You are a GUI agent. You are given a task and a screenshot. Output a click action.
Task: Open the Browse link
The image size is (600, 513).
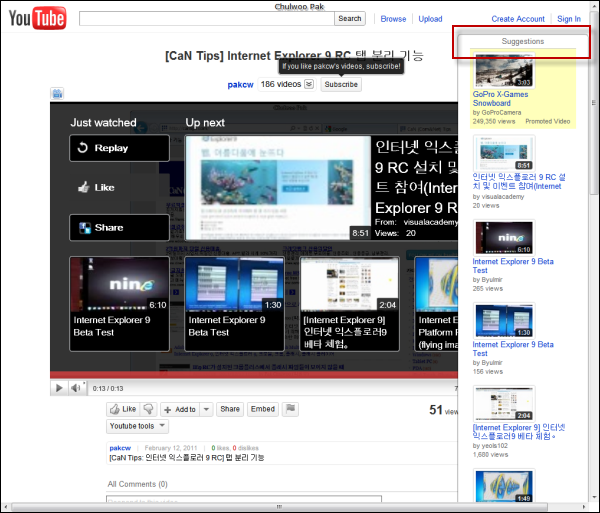pyautogui.click(x=393, y=19)
